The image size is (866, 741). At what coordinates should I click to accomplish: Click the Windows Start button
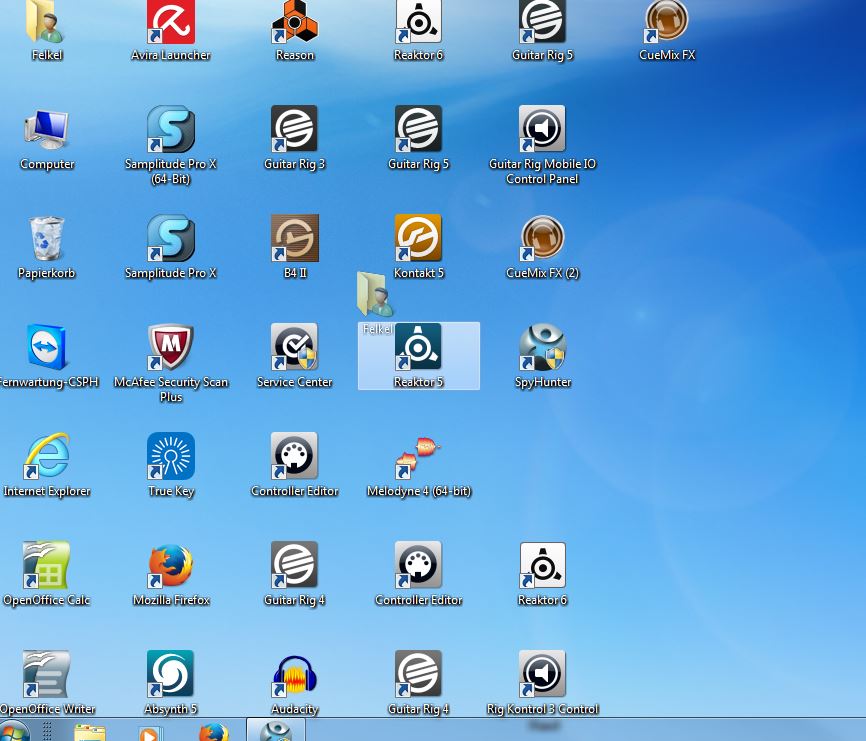(x=14, y=732)
